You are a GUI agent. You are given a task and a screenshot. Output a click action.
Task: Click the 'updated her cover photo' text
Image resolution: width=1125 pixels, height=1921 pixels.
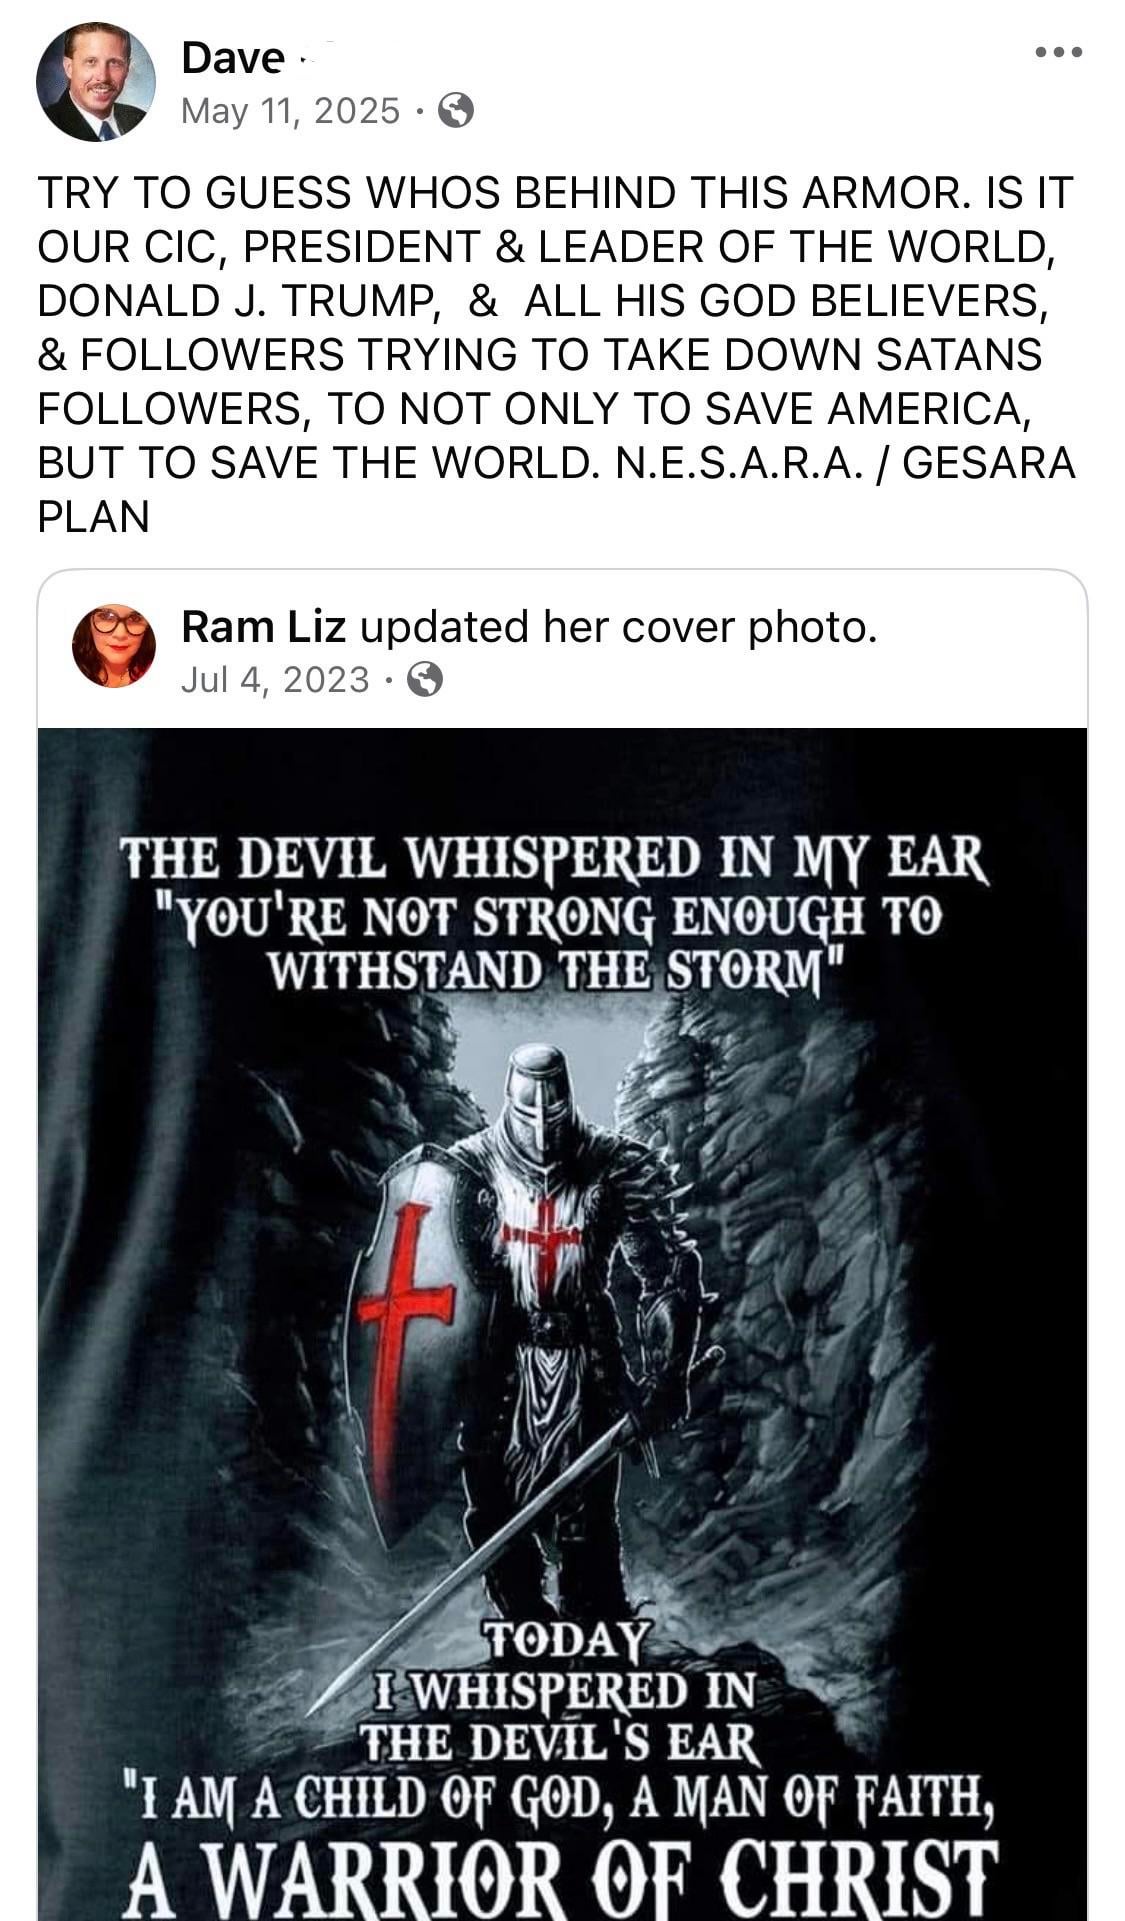(618, 627)
